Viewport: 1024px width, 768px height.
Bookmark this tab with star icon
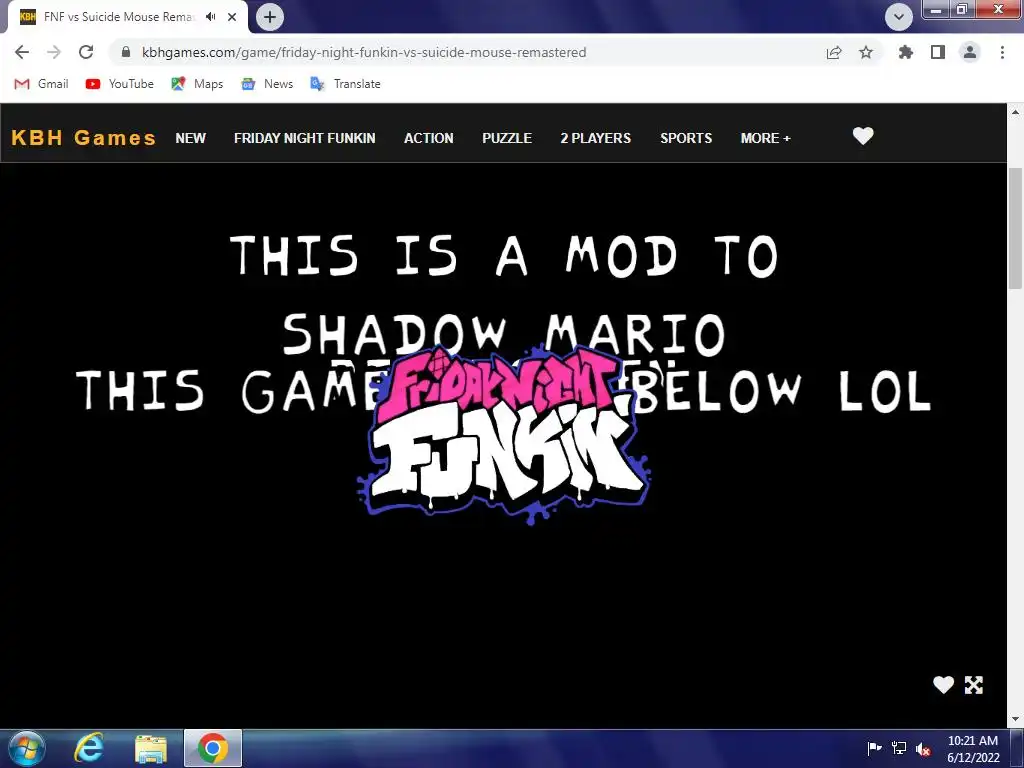[866, 52]
